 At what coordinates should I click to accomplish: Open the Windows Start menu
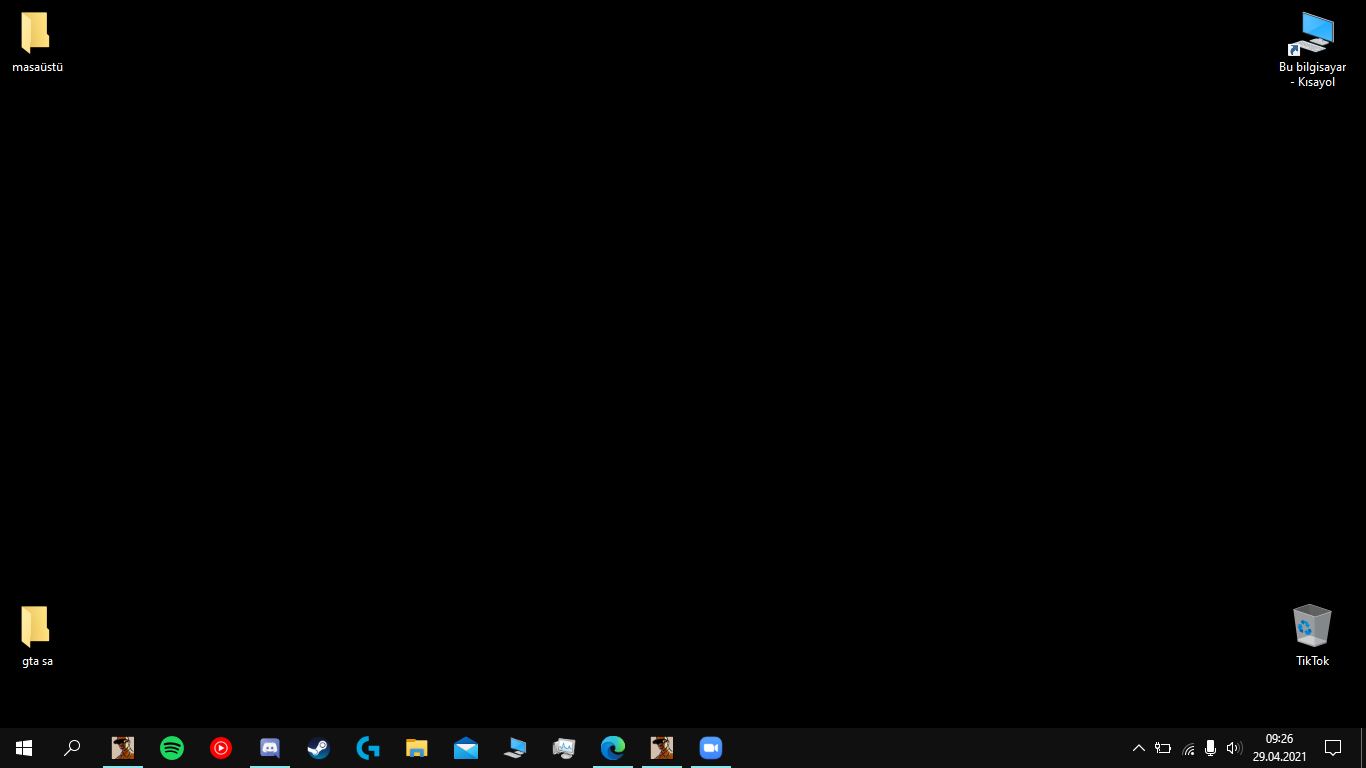click(24, 748)
